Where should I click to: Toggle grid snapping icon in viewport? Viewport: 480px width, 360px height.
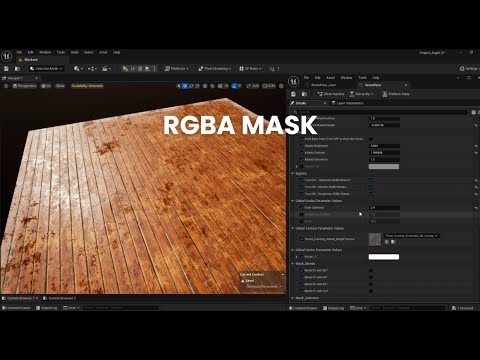coord(220,86)
